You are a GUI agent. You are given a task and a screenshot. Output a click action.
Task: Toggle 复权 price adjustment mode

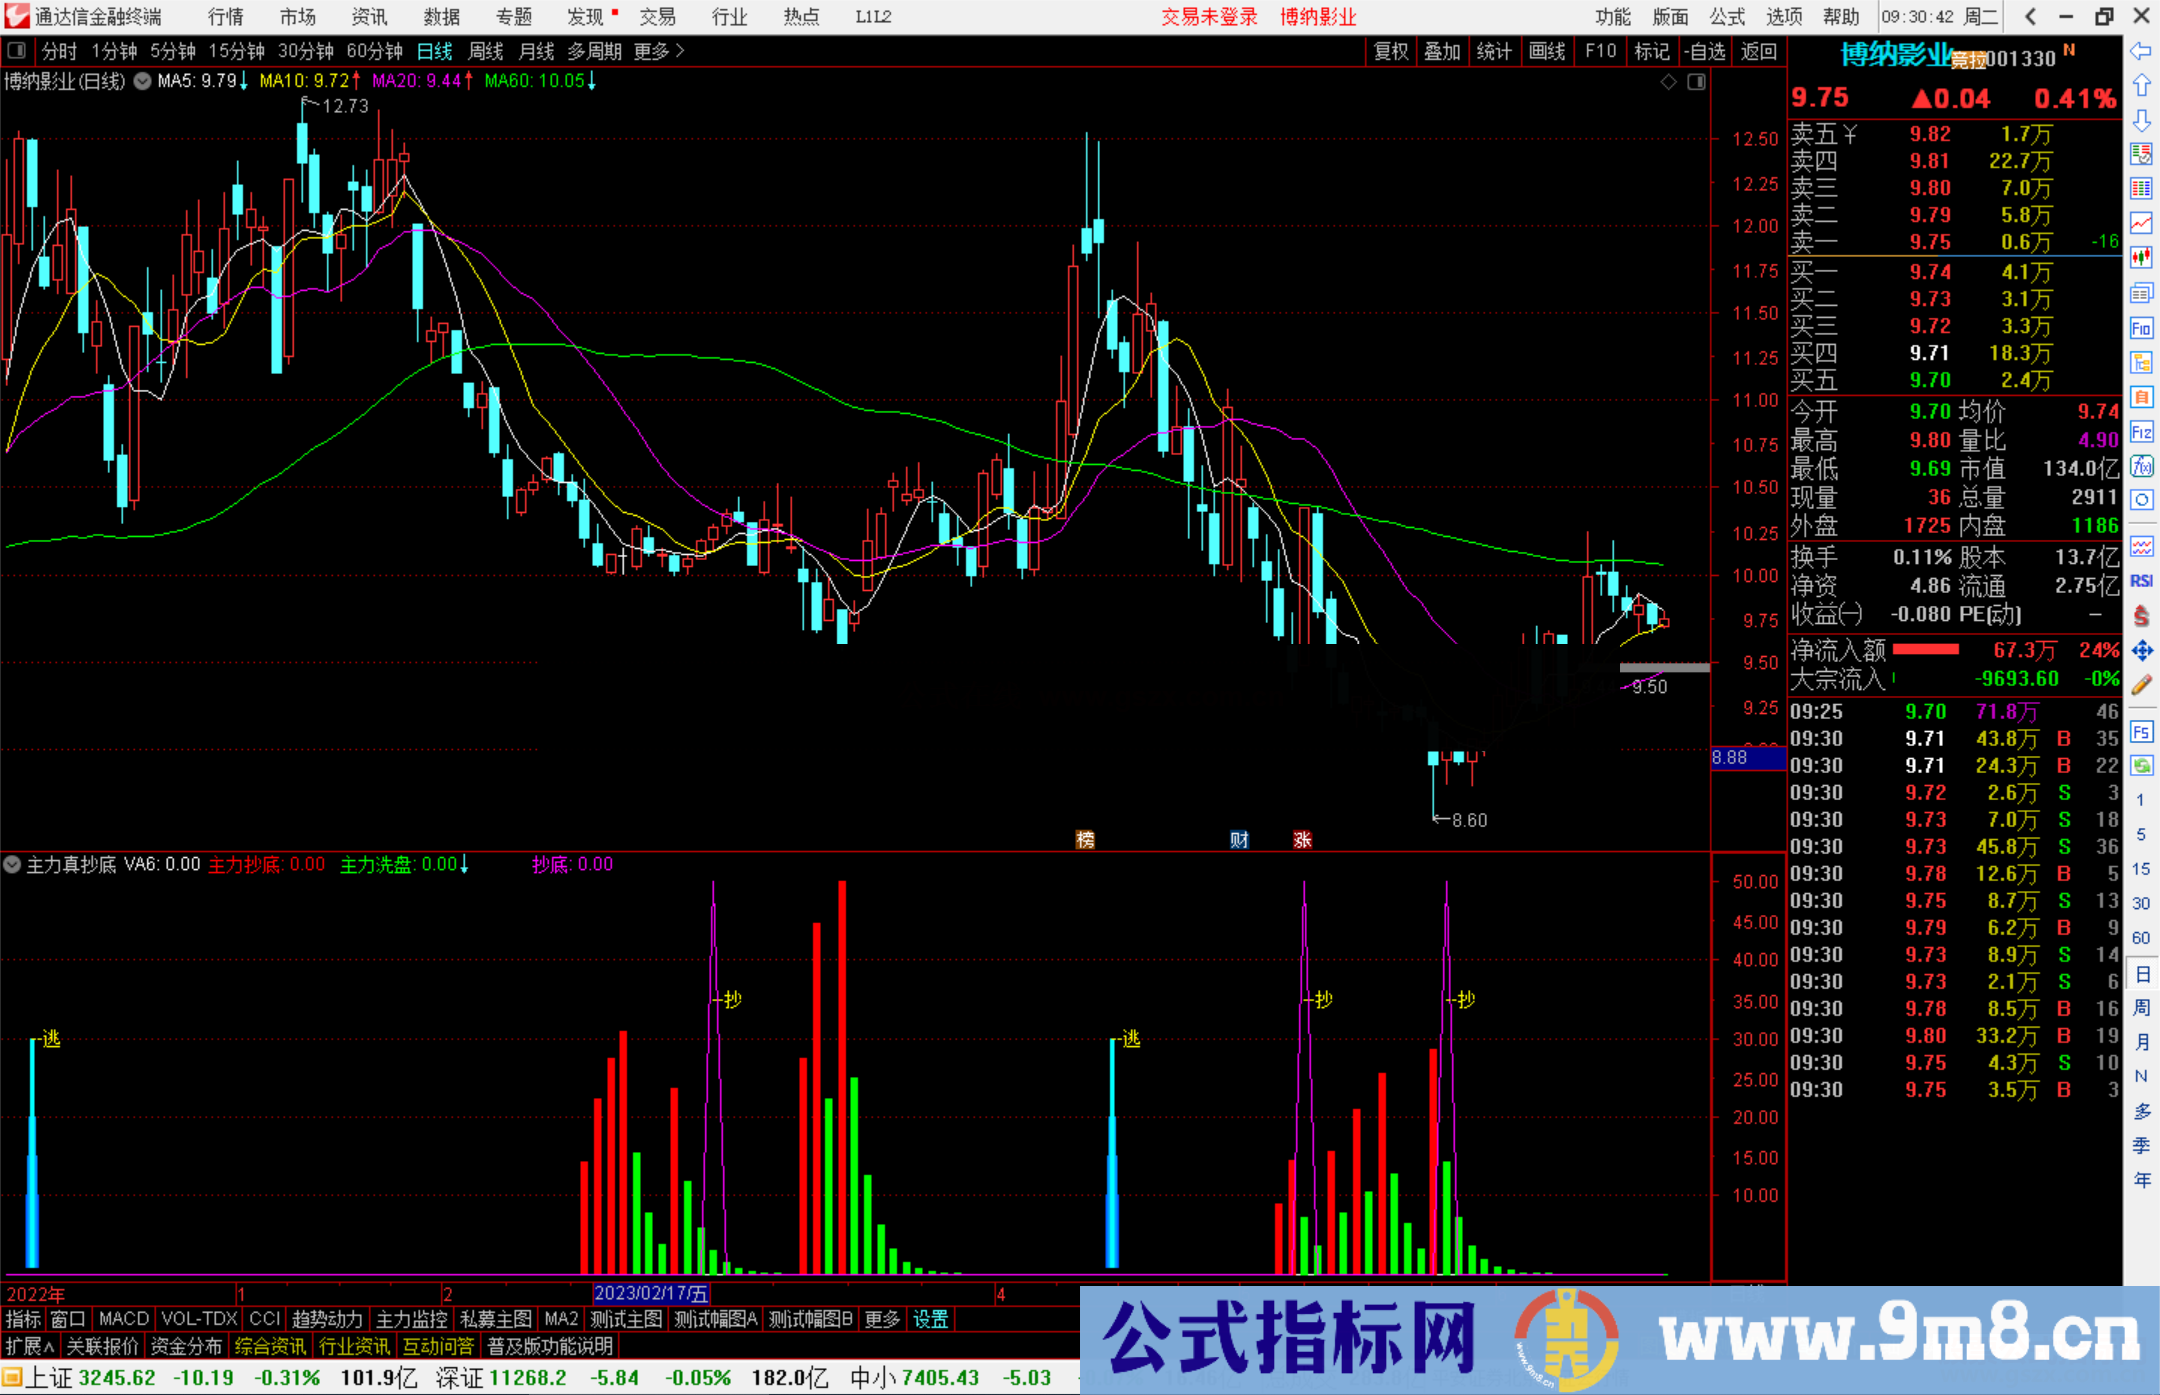pyautogui.click(x=1390, y=52)
